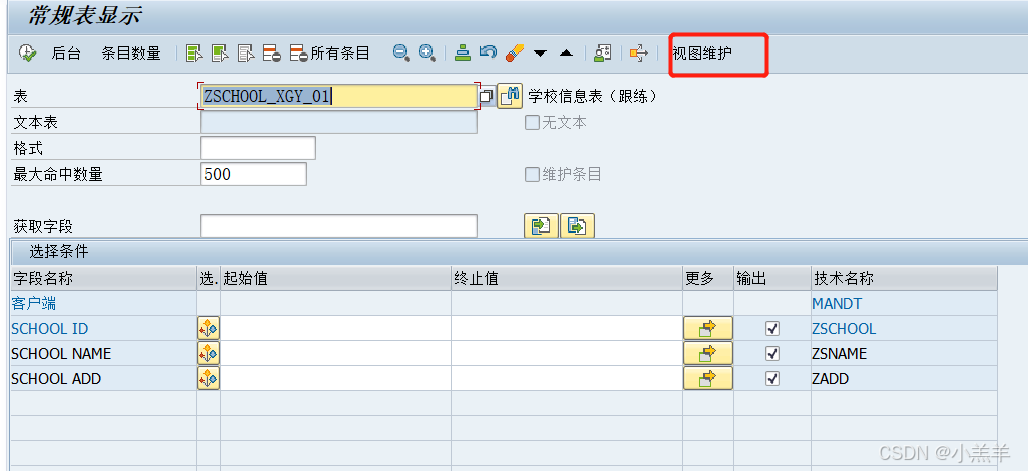The height and width of the screenshot is (471, 1028).
Task: Click the 更多 column header
Action: point(708,278)
